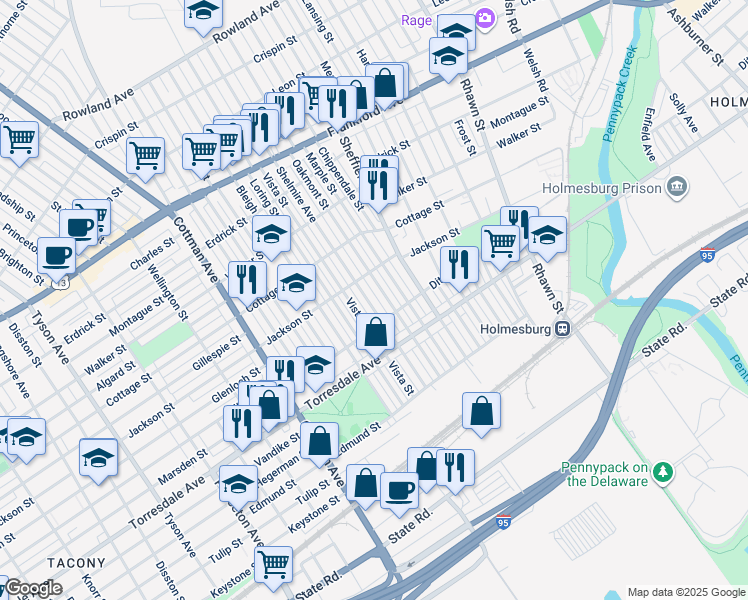Viewport: 748px width, 600px height.
Task: Click the Shelmire Ave label
Action: 296,195
